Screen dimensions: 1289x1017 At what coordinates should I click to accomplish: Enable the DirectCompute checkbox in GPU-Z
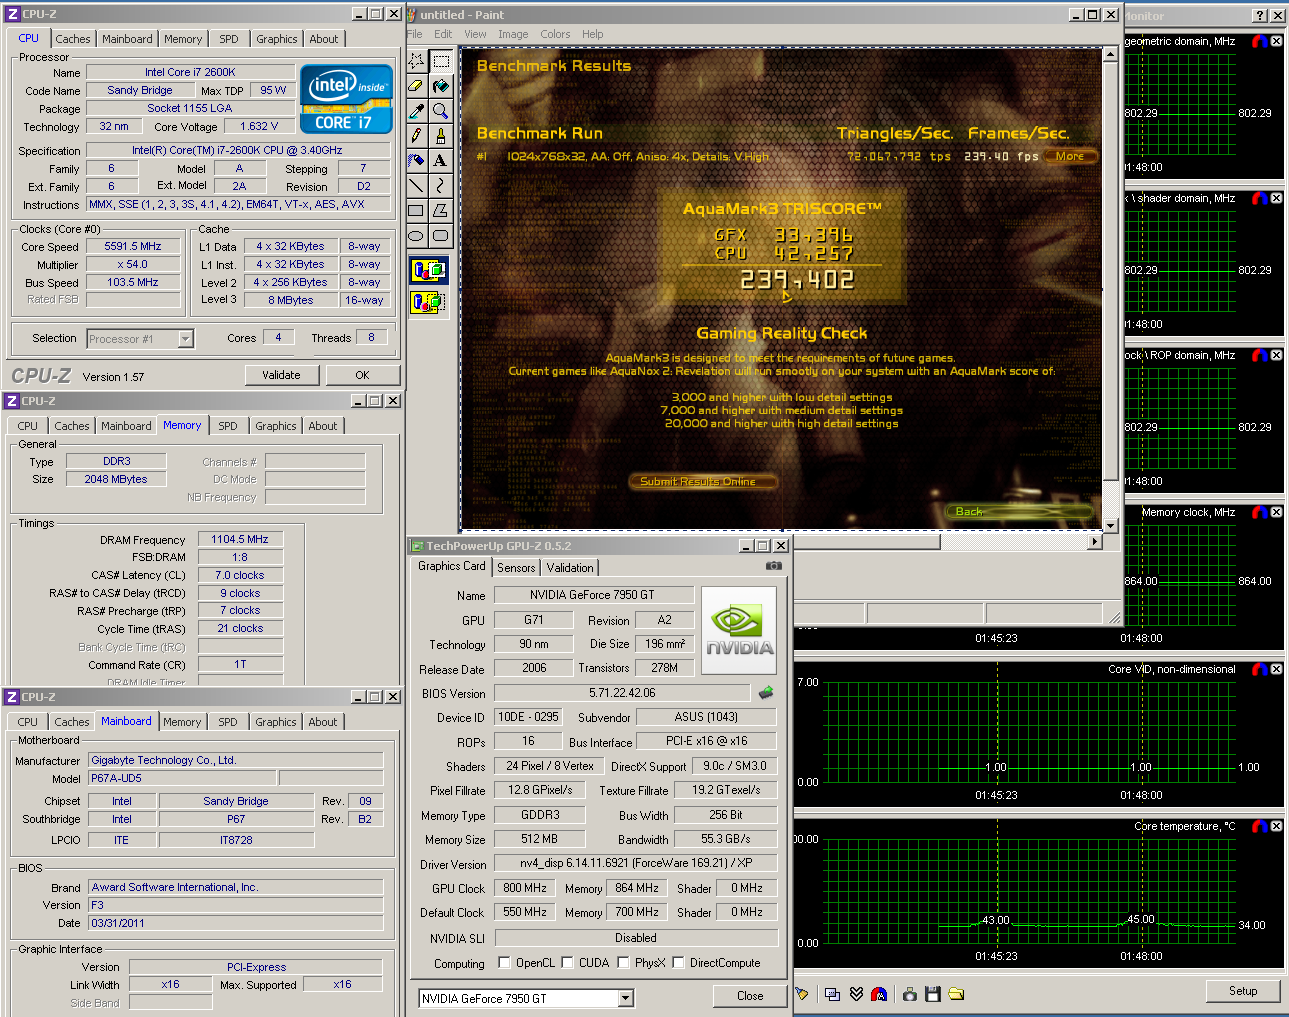click(678, 963)
